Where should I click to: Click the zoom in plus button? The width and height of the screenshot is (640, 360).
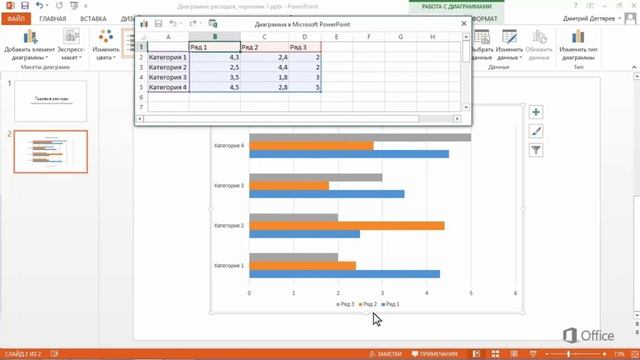point(604,354)
